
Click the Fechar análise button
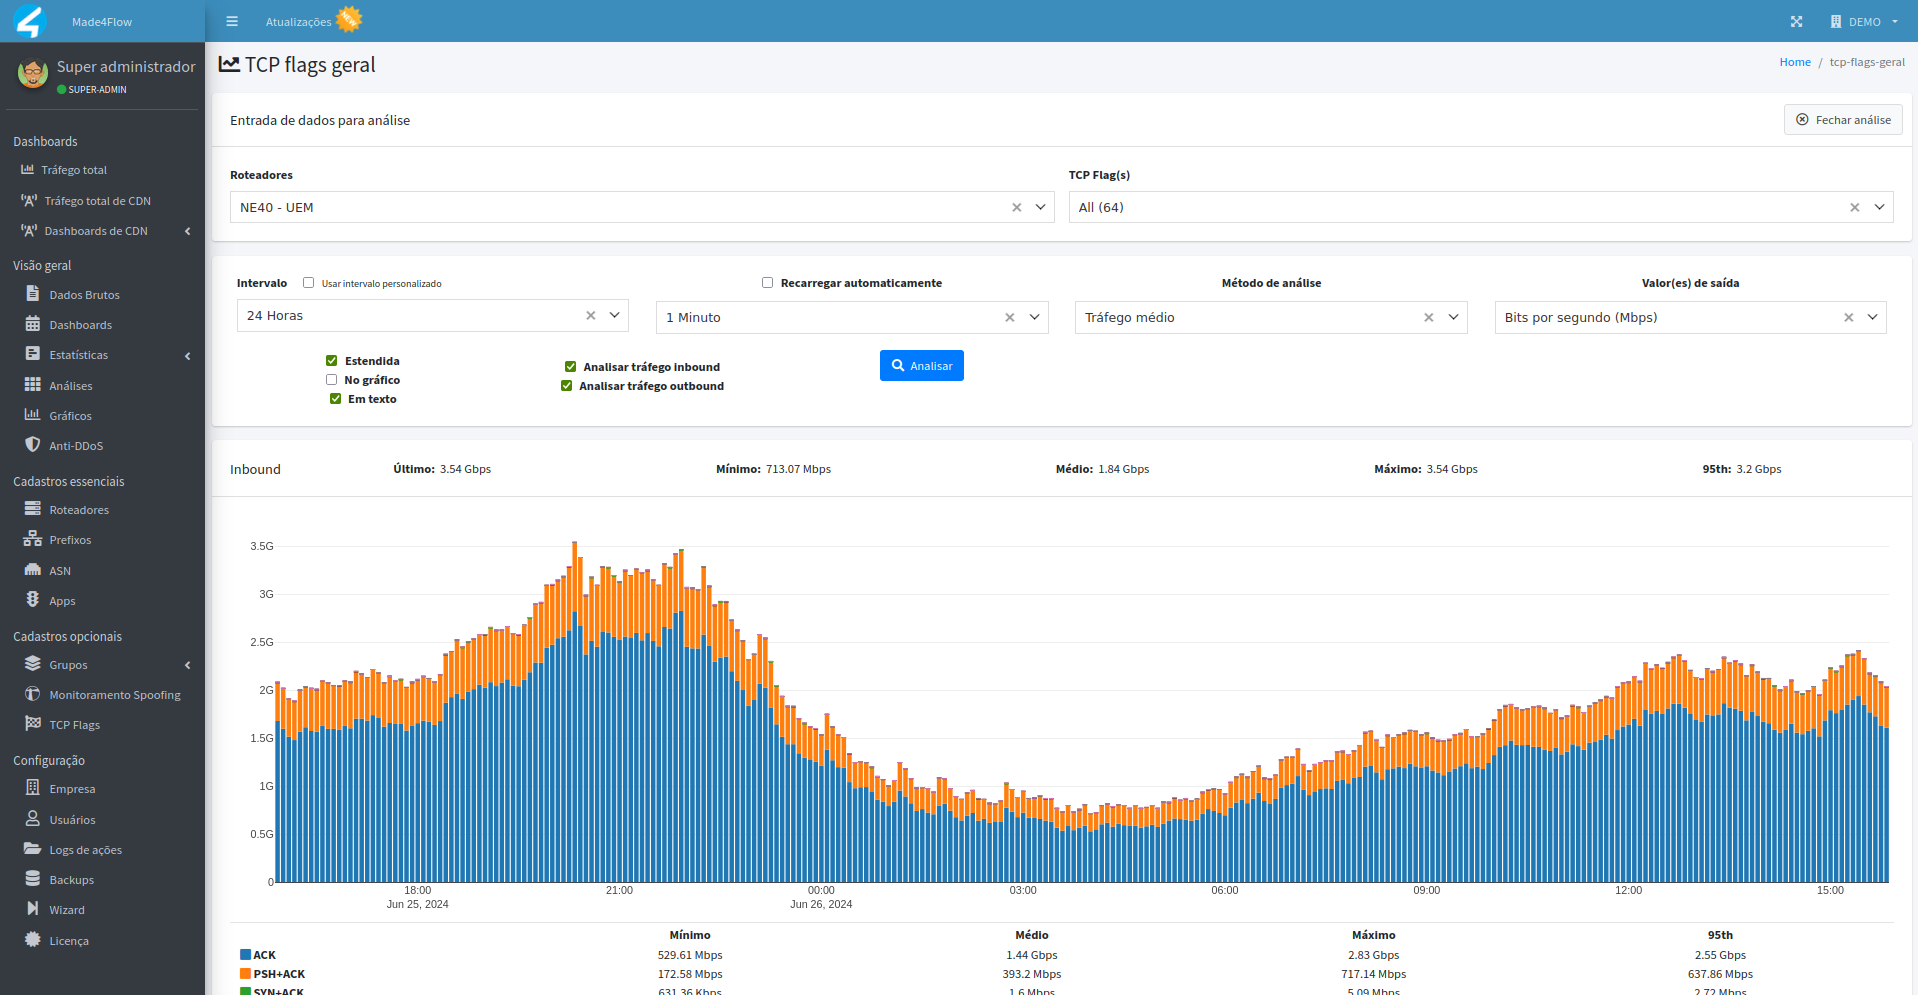(x=1843, y=120)
